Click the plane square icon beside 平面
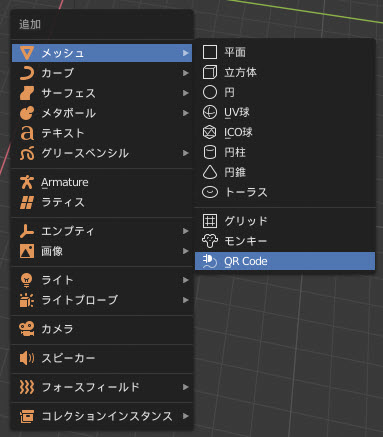This screenshot has height=437, width=383. [210, 52]
